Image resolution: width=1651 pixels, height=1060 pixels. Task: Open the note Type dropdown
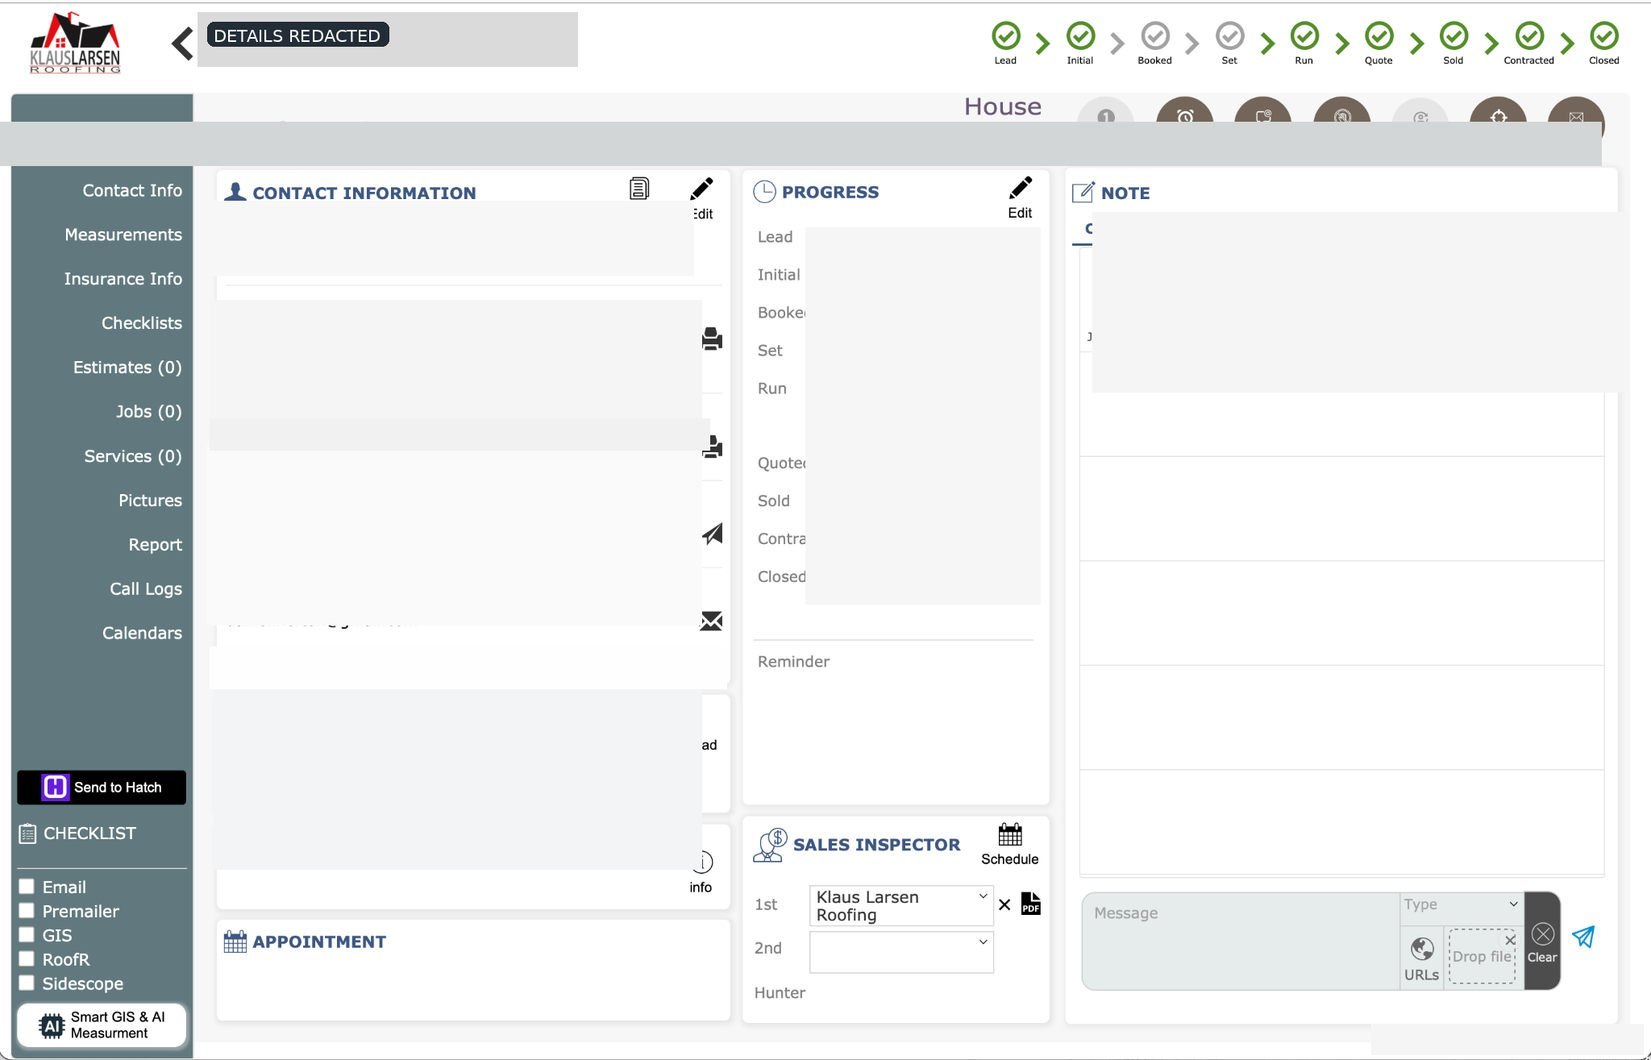point(1461,905)
